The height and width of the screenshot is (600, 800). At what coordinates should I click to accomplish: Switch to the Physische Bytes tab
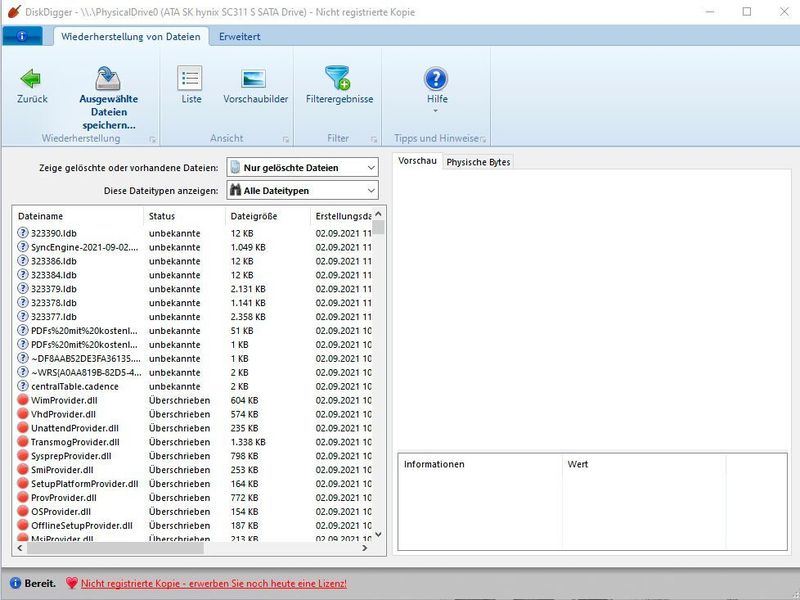[478, 161]
